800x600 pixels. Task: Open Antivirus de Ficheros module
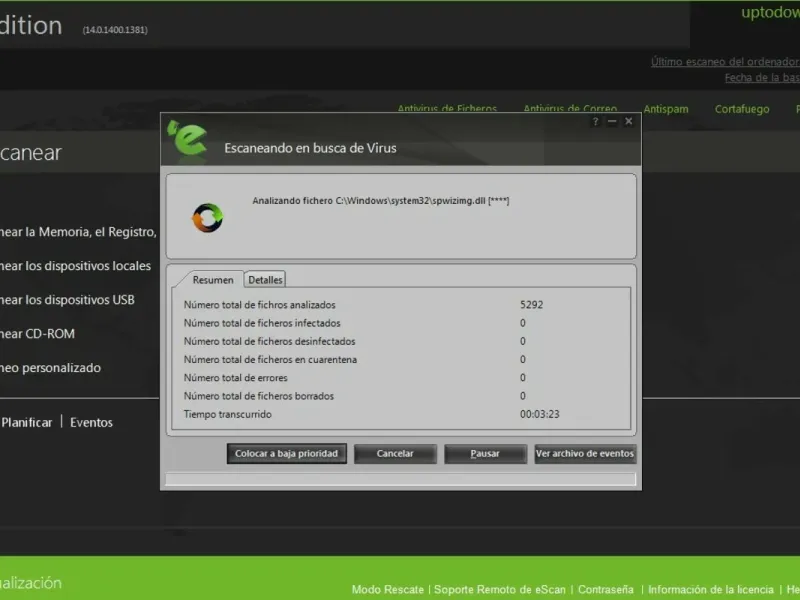pos(447,108)
